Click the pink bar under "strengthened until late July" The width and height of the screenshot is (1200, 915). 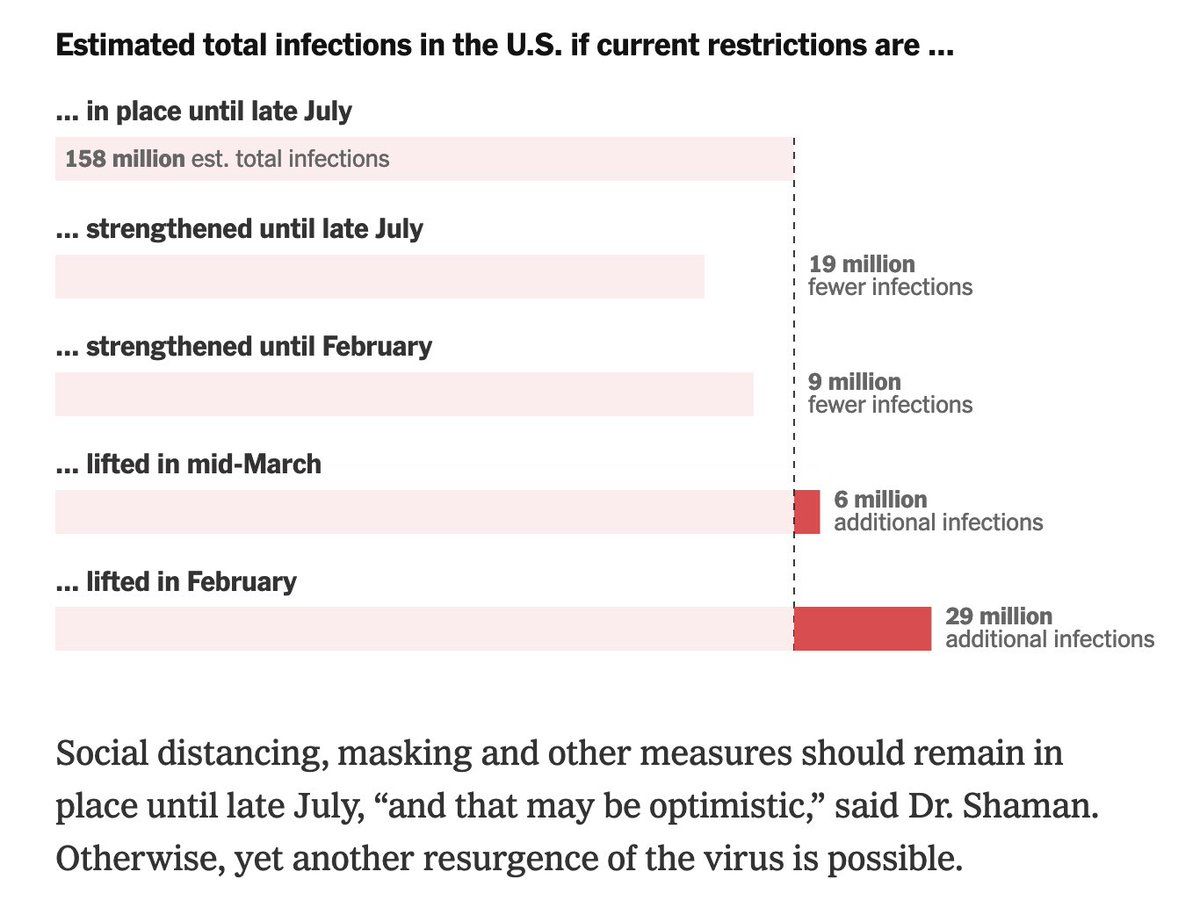point(379,276)
